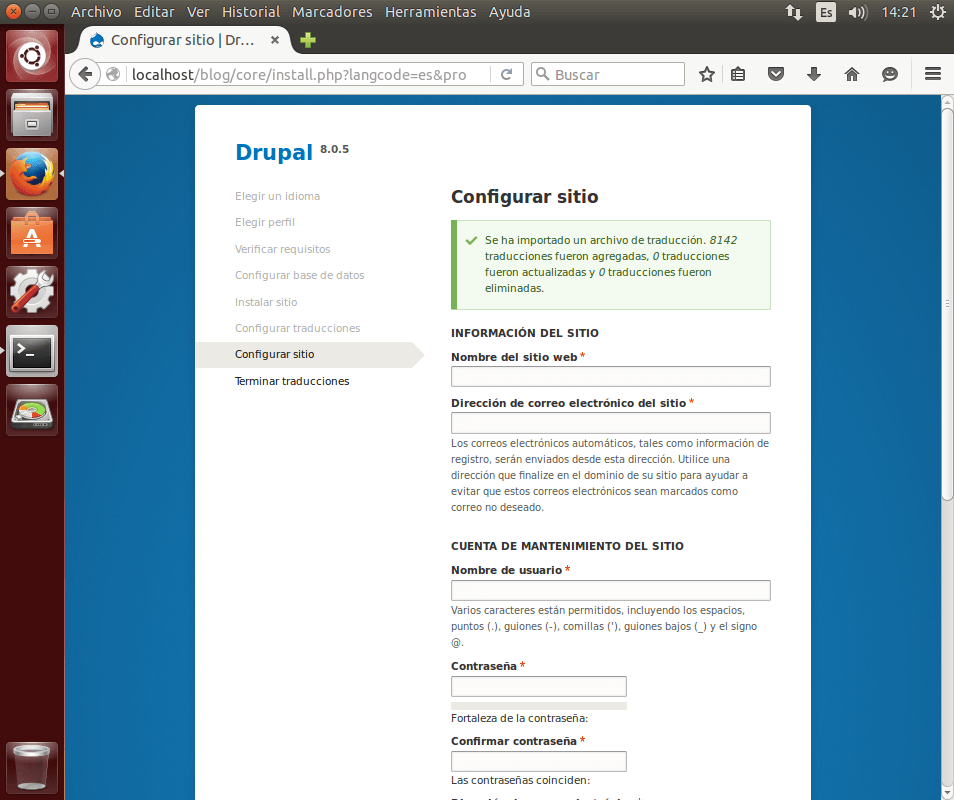This screenshot has width=954, height=800.
Task: Open network indicator in top panel
Action: tap(793, 12)
